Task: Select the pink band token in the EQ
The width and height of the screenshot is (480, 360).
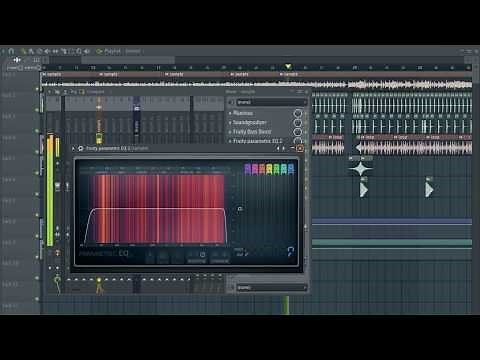Action: point(255,169)
